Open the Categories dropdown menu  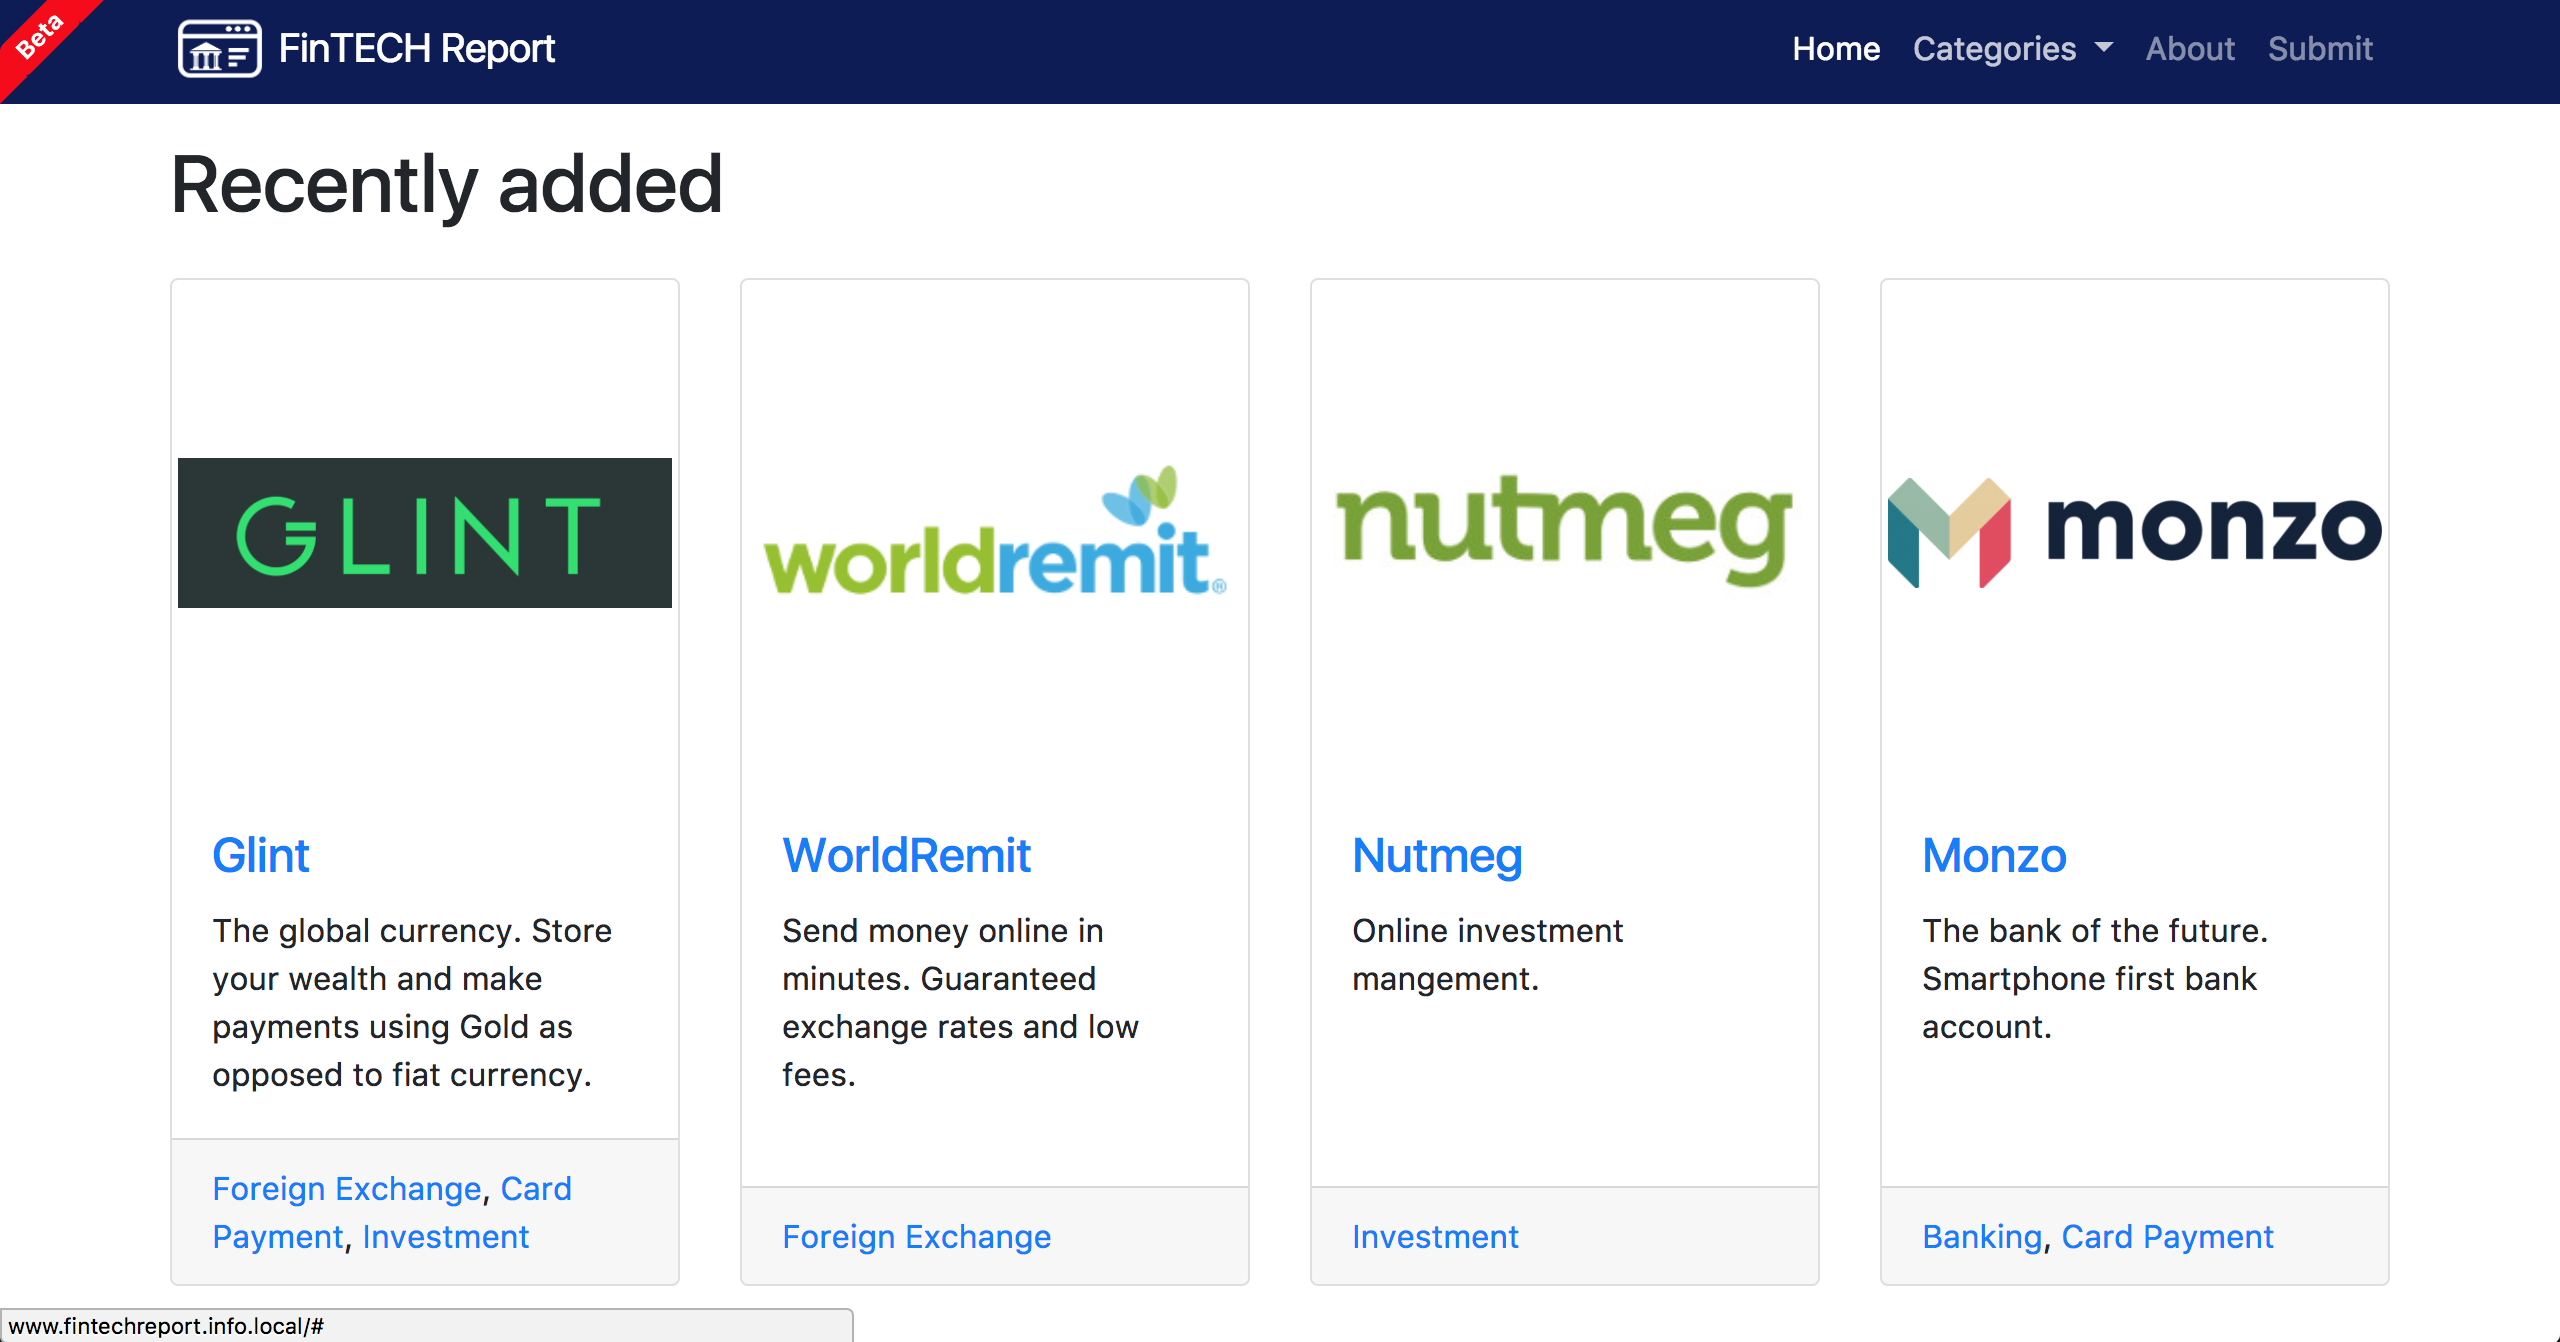pyautogui.click(x=1996, y=48)
